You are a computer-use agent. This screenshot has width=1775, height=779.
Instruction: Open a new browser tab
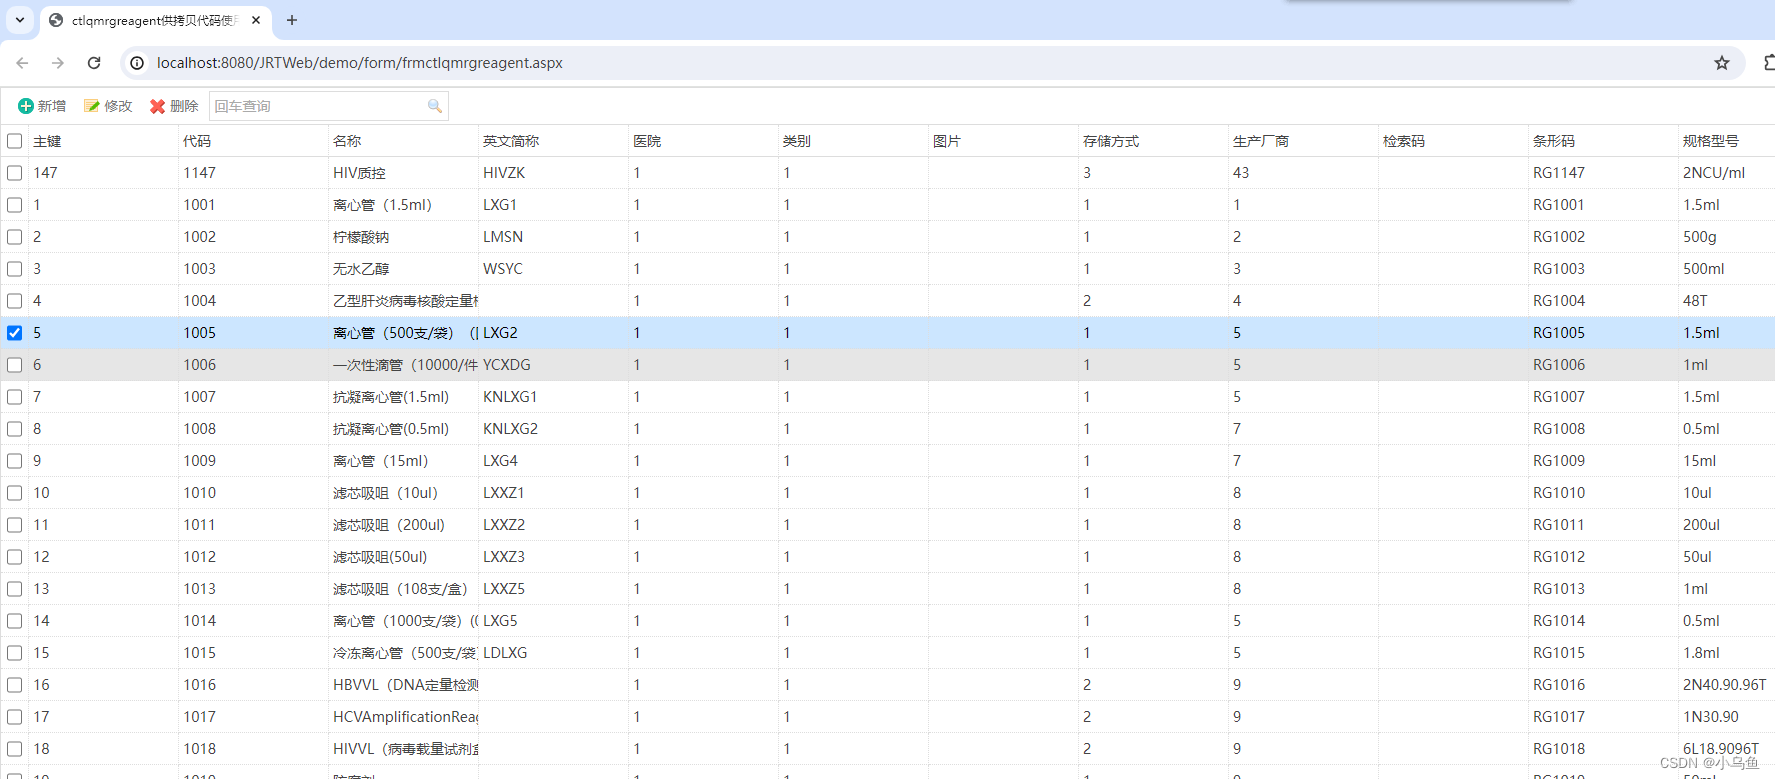(292, 20)
